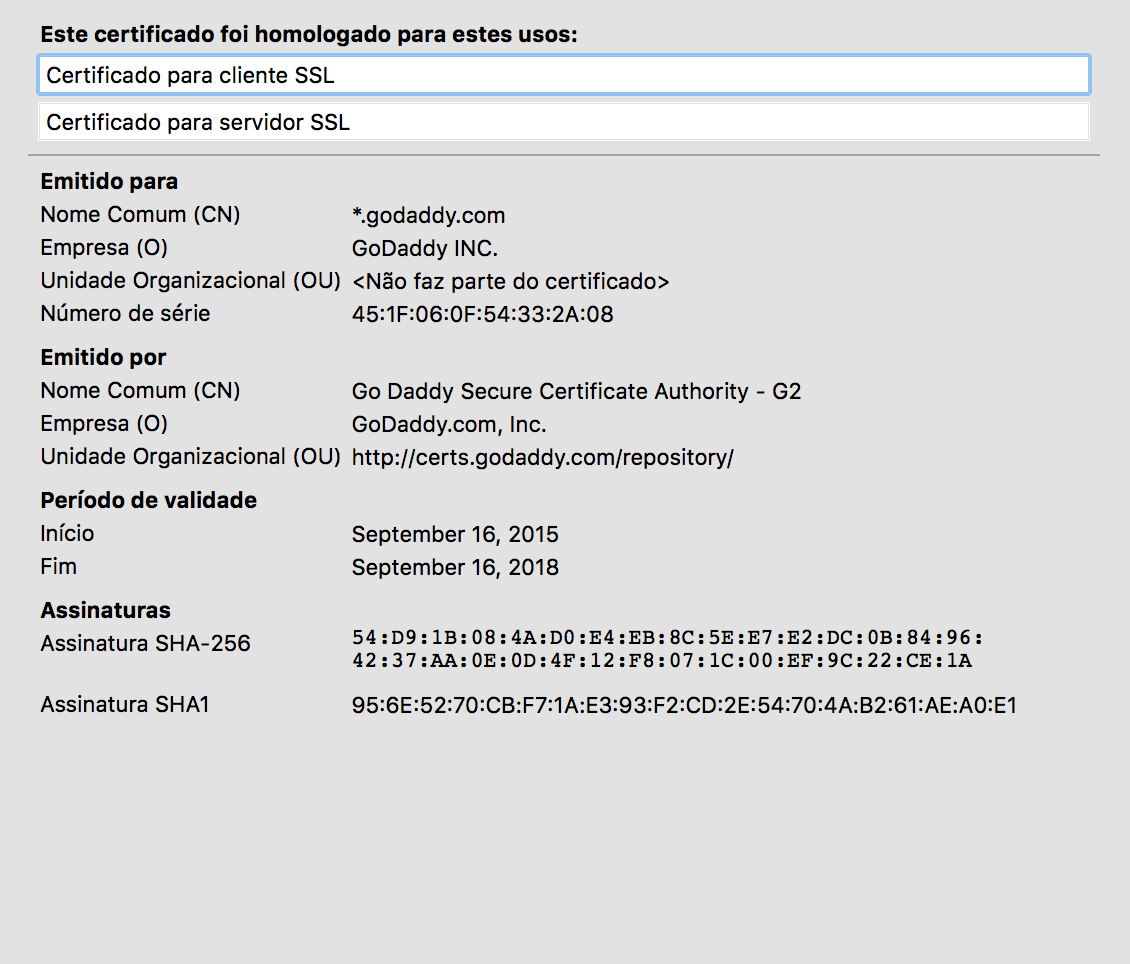Click 'Empresa (O)' under Emitido para
Viewport: 1130px width, 964px height.
[x=104, y=247]
